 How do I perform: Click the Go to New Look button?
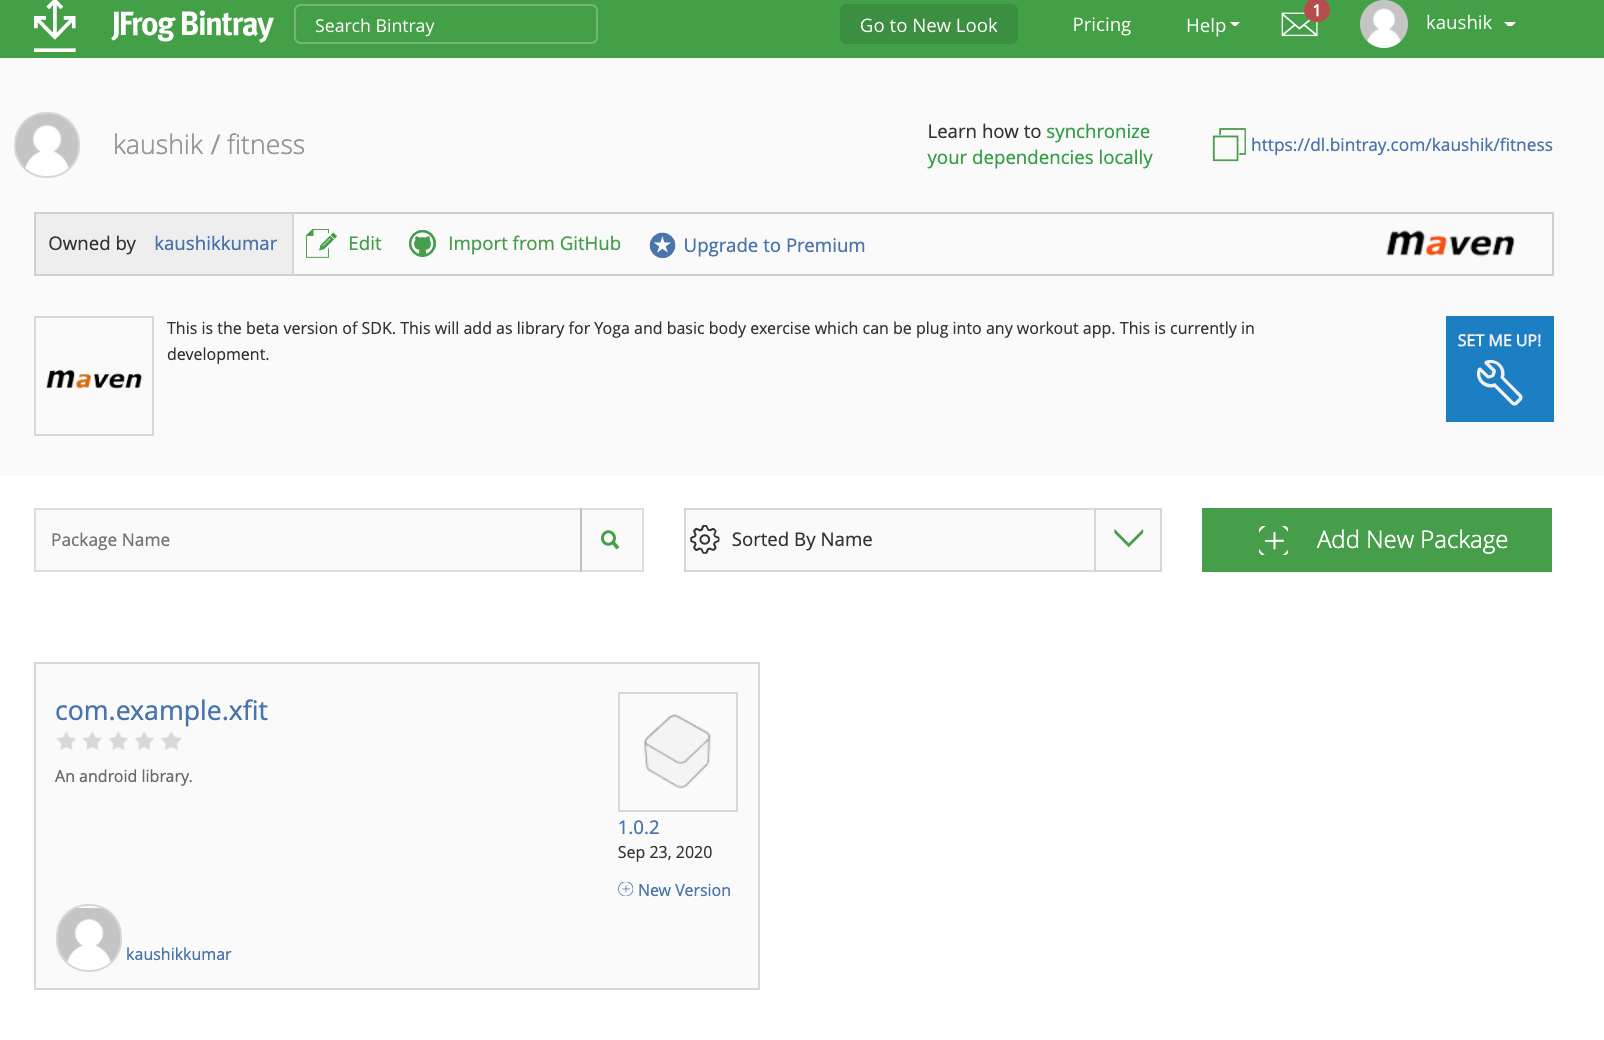click(928, 25)
